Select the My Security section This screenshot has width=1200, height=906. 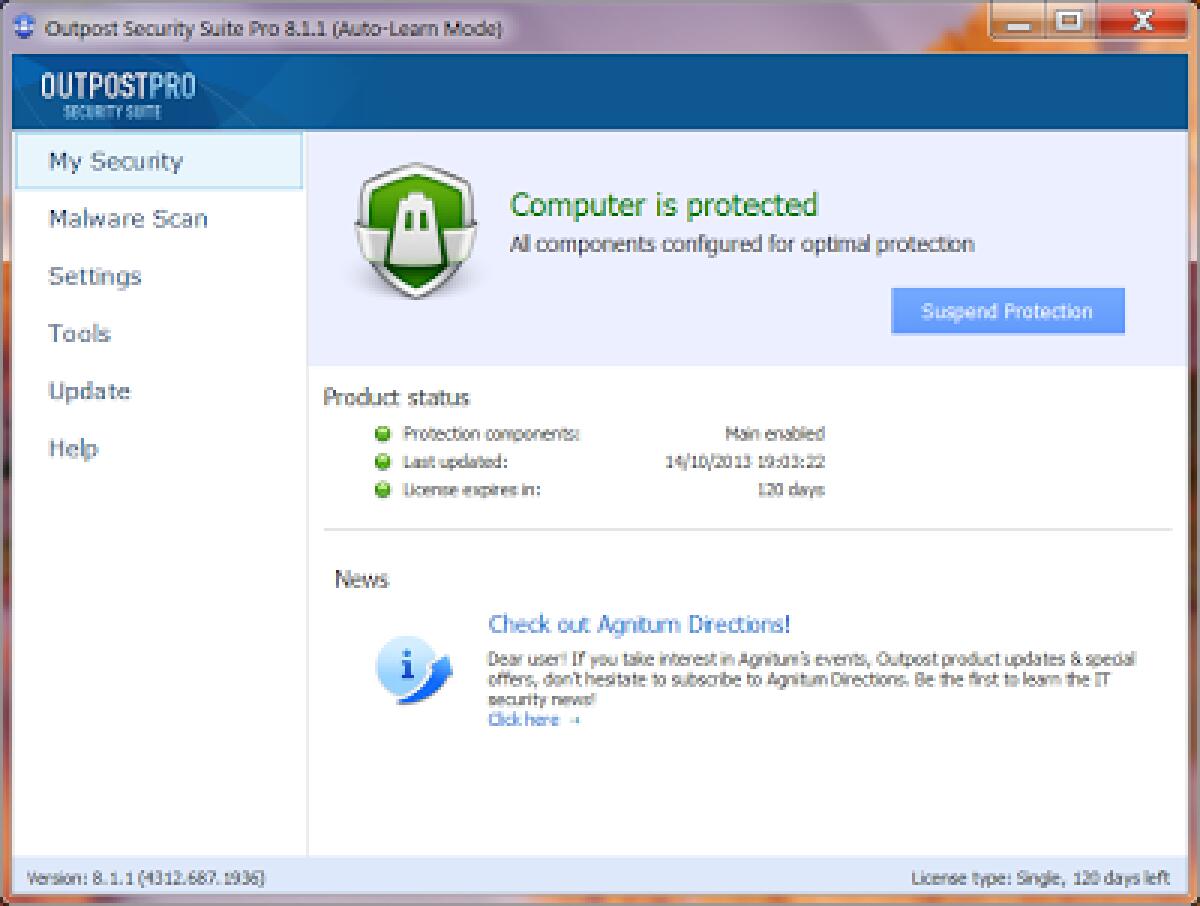[115, 161]
